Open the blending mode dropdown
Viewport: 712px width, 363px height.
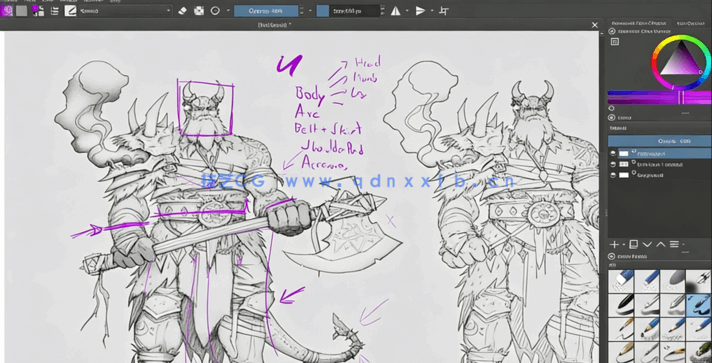point(125,11)
